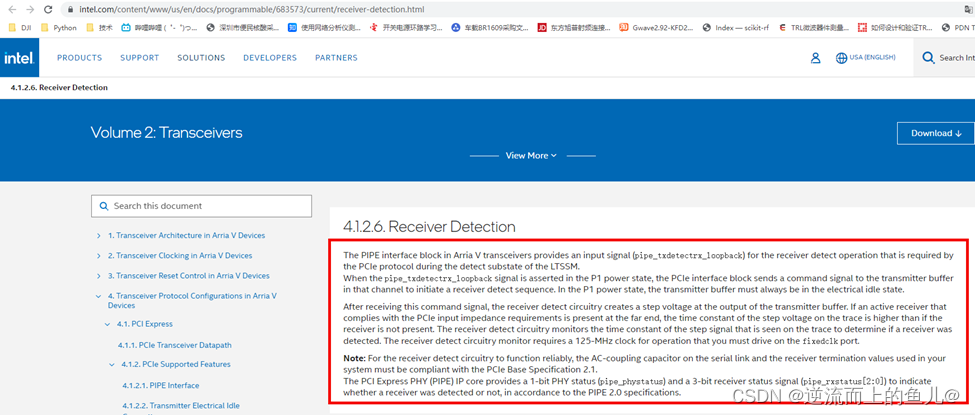Expand chevron for 3. Transceiver Reset Control

point(99,276)
